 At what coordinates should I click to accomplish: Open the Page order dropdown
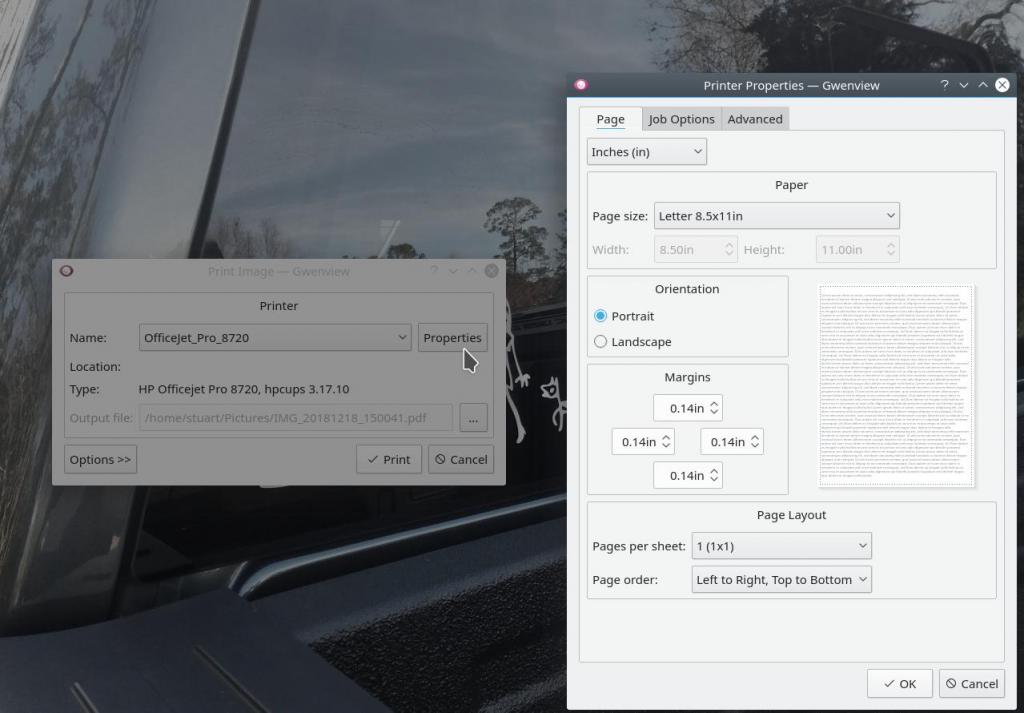pyautogui.click(x=781, y=580)
